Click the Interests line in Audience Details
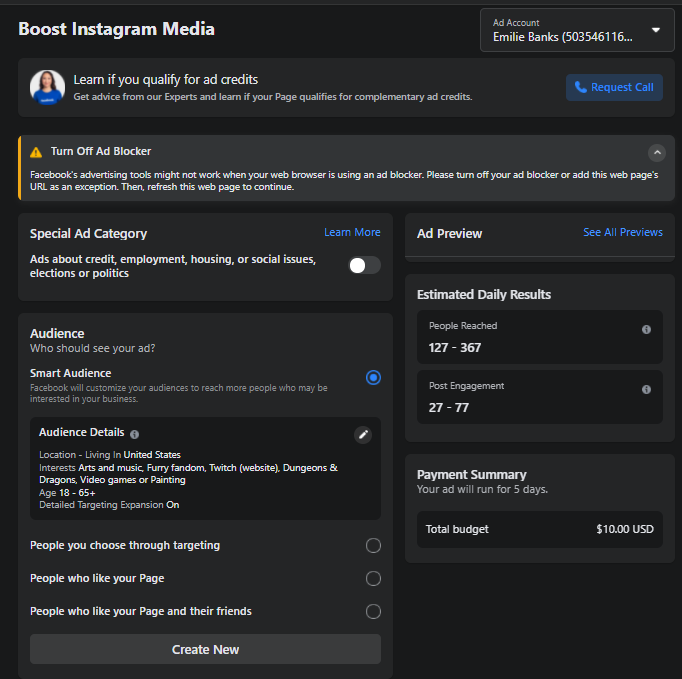Viewport: 682px width, 679px height. [x=188, y=474]
